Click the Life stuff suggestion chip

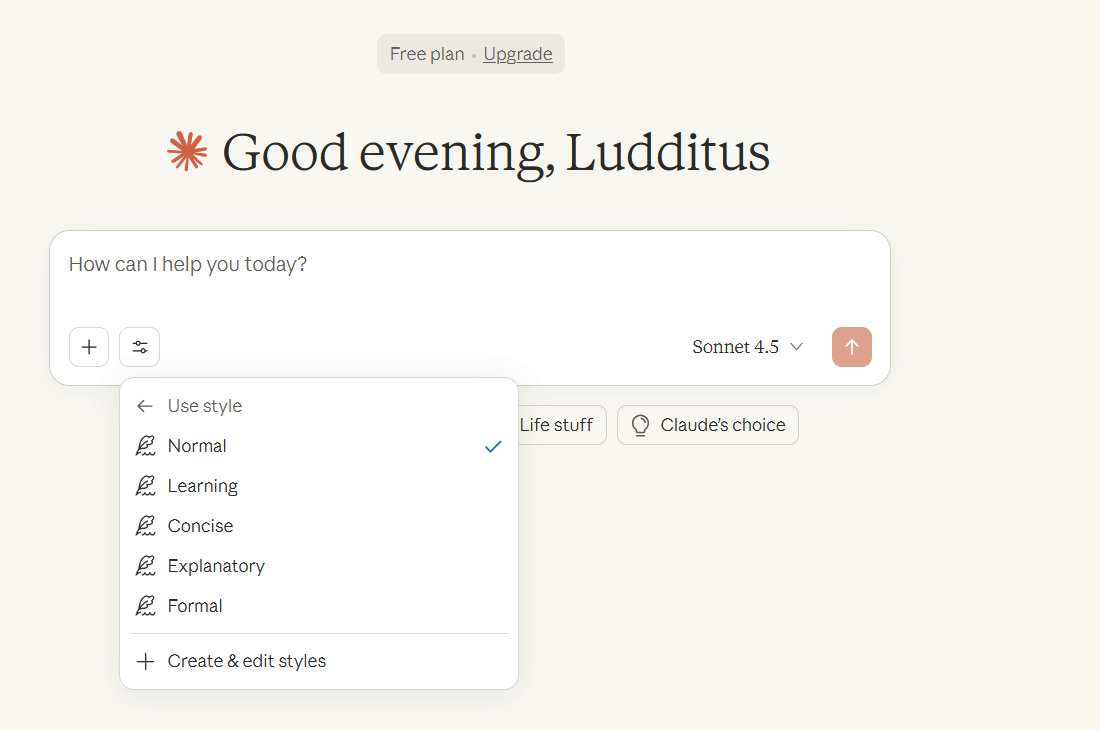tap(557, 425)
